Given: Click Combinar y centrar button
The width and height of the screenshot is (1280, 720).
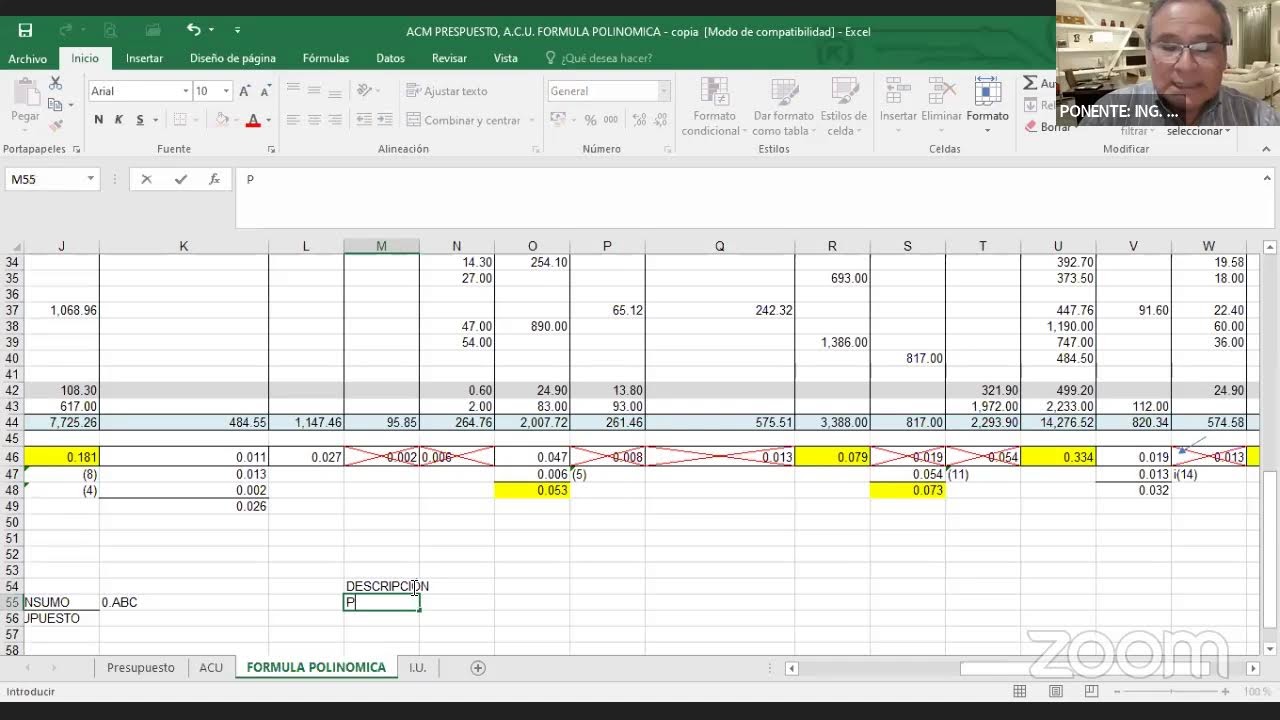Looking at the screenshot, I should [463, 120].
